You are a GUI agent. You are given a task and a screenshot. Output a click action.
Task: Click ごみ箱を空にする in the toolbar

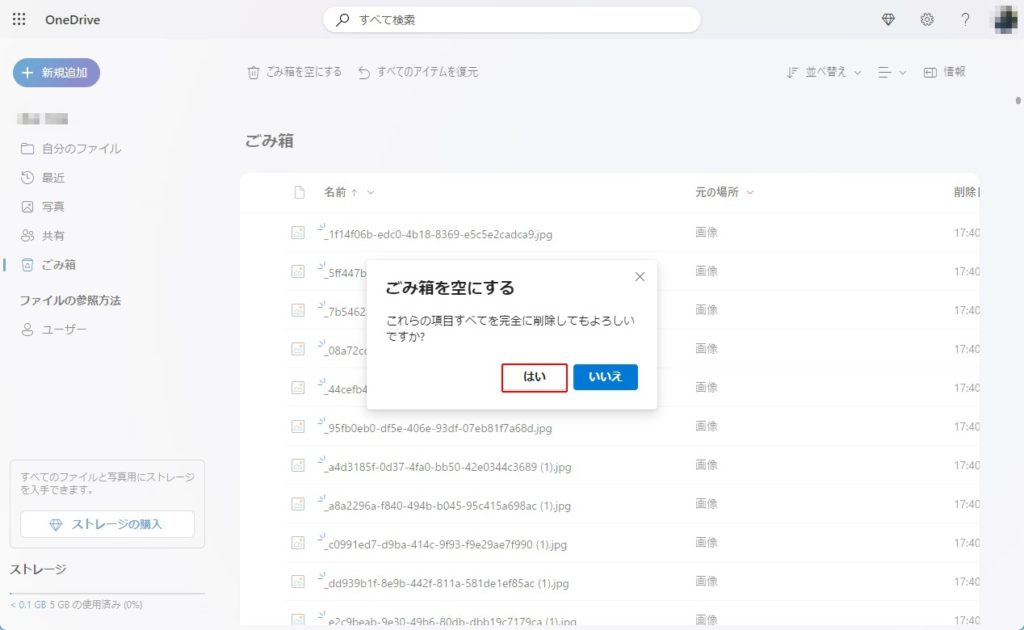click(x=295, y=72)
